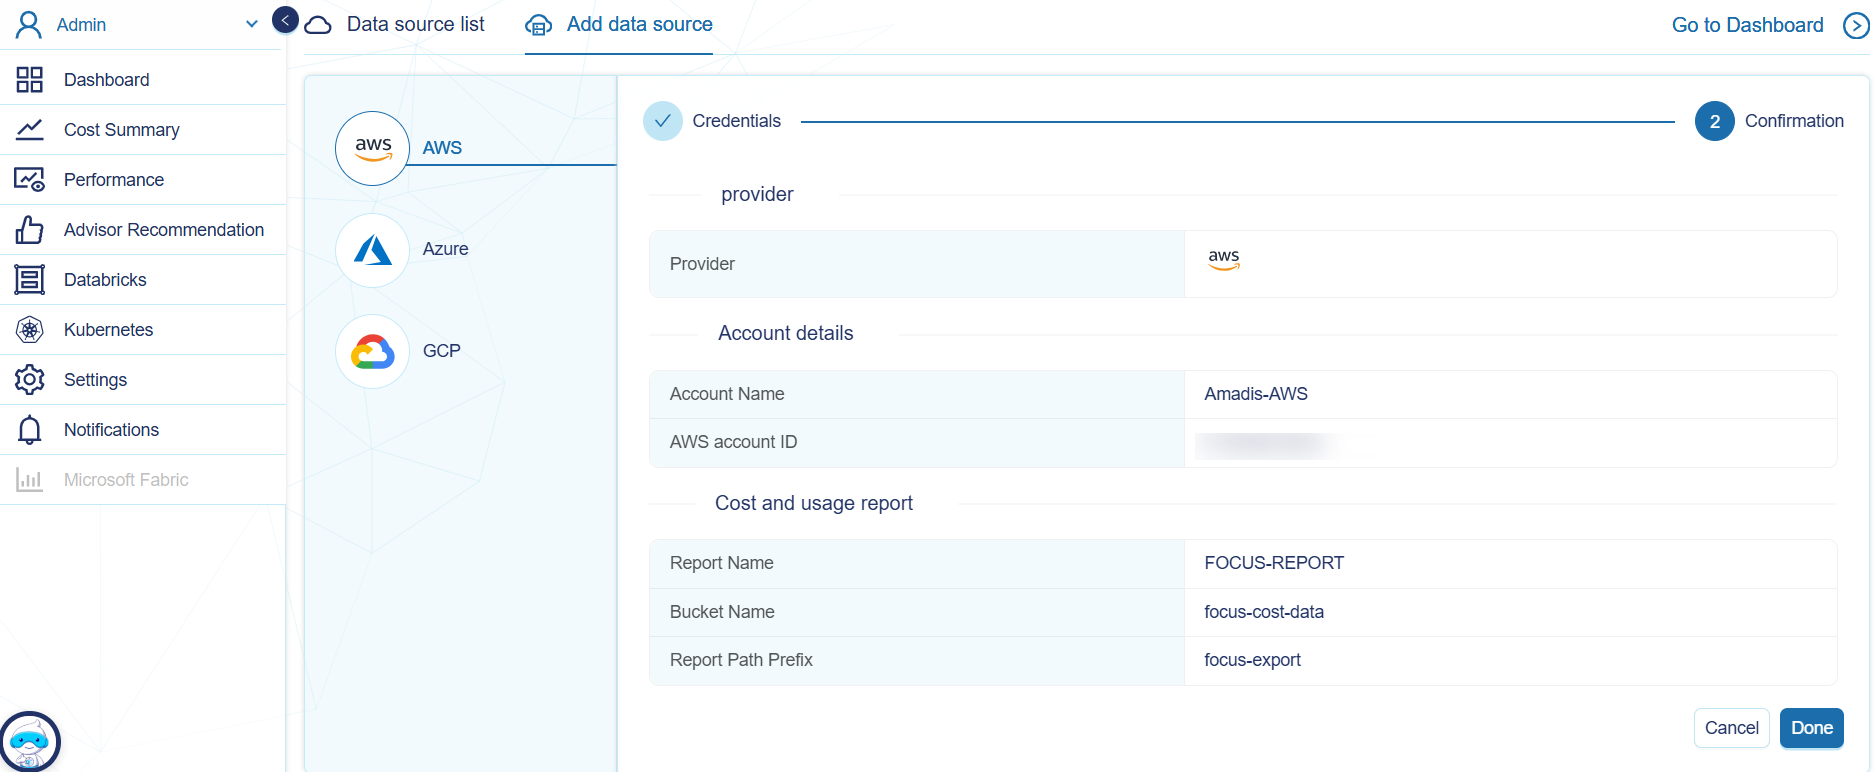Click the Notifications bell icon
The image size is (1875, 772).
click(30, 430)
